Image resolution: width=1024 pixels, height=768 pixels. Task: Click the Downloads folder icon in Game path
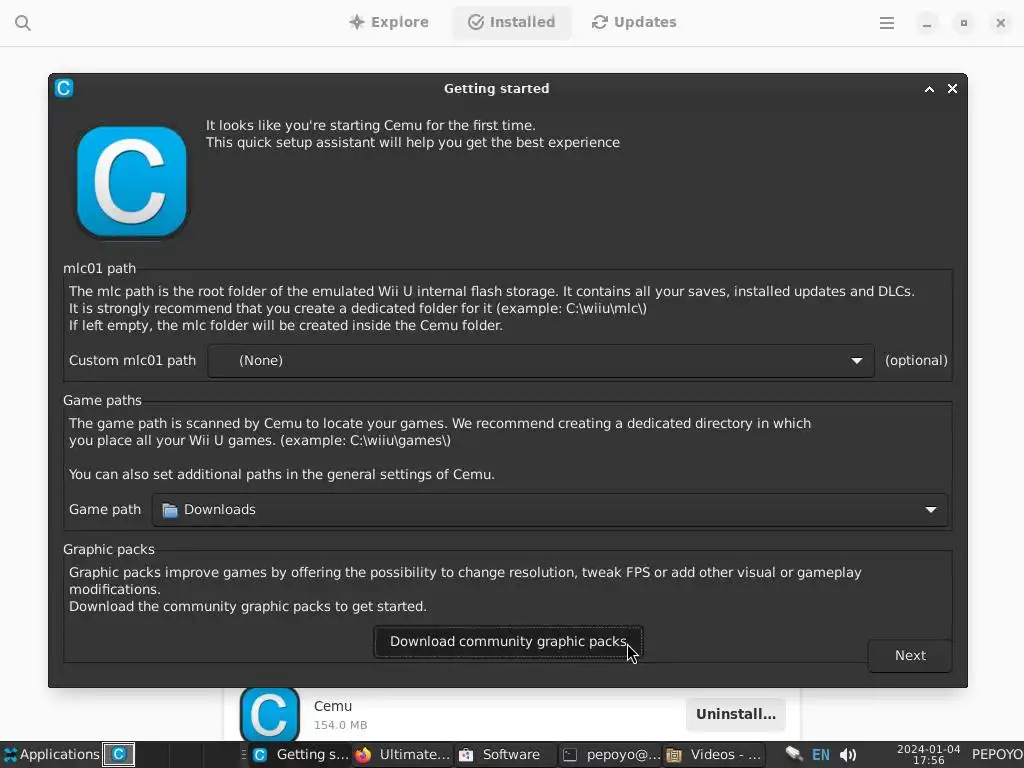(x=170, y=510)
